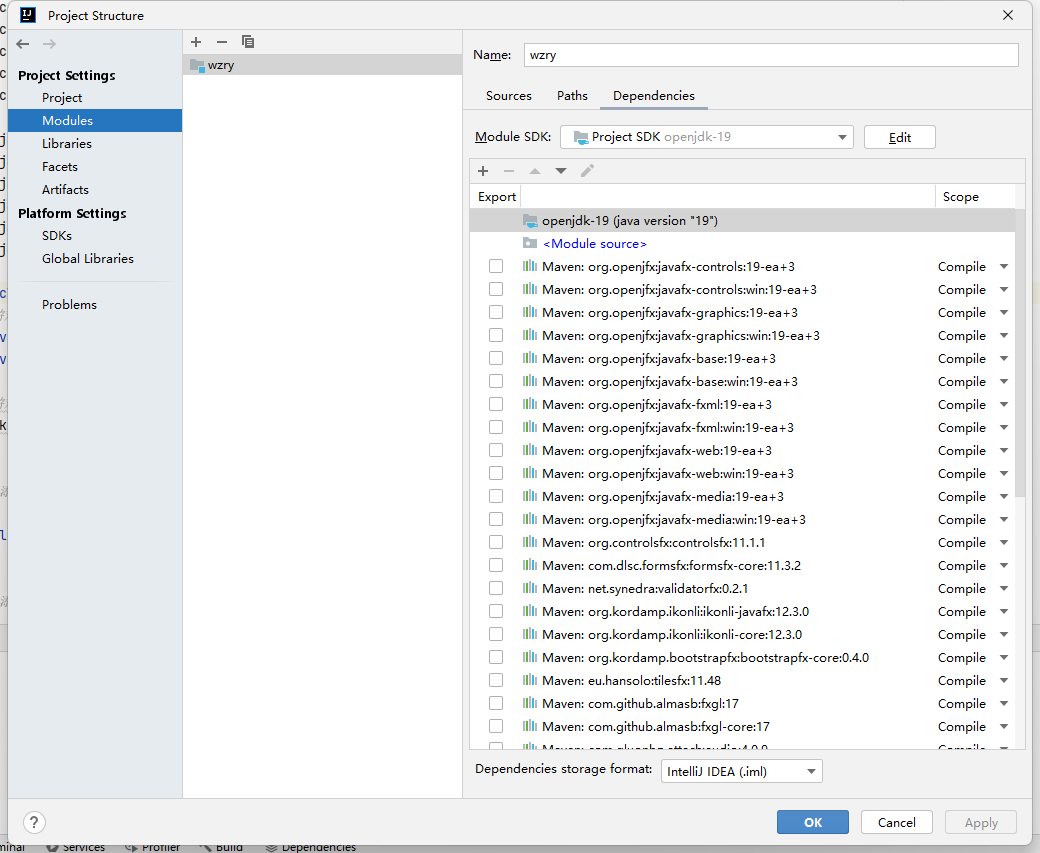
Task: Click library icon for validatorfx:0.2.1
Action: pos(529,588)
